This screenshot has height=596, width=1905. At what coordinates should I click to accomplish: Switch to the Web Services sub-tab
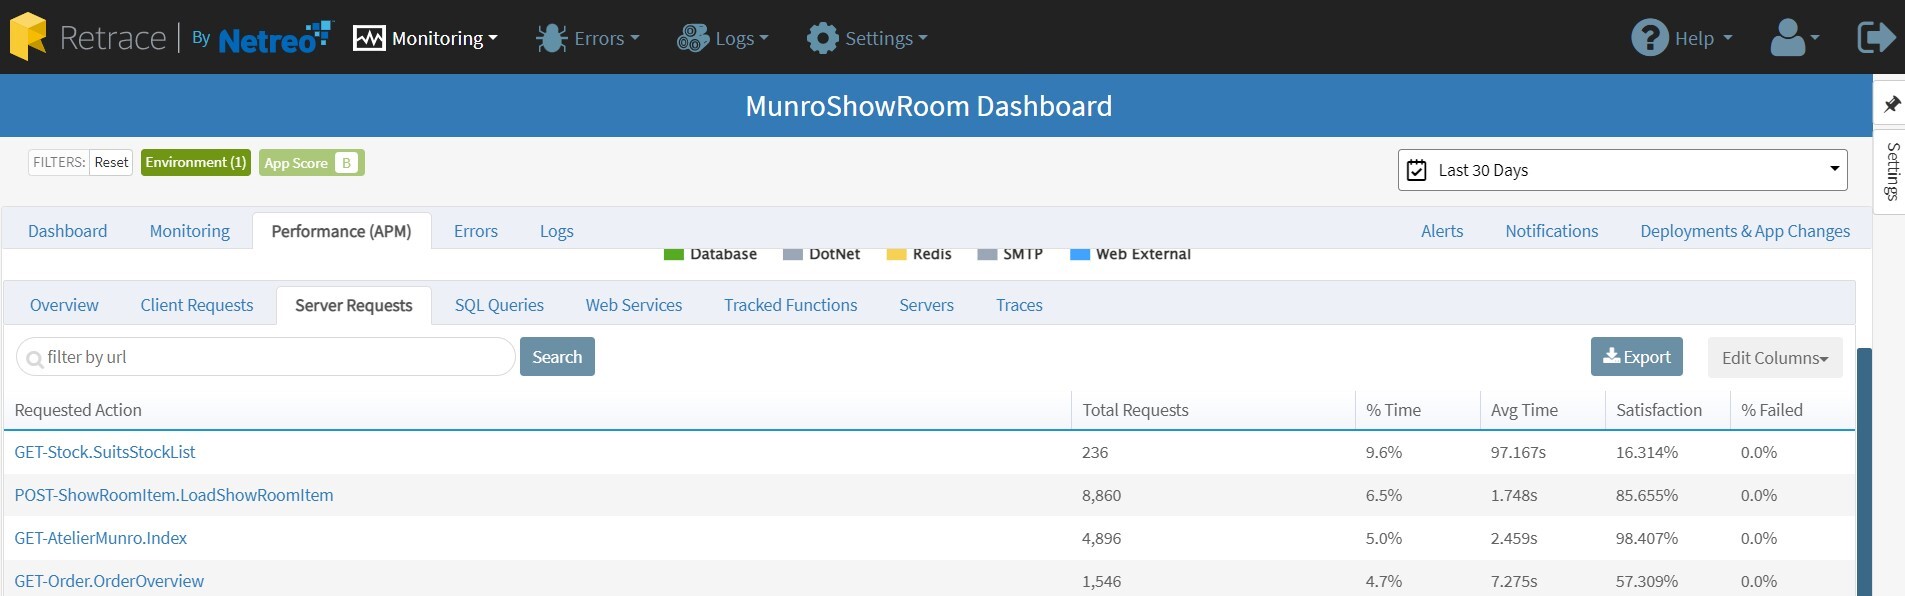coord(634,305)
